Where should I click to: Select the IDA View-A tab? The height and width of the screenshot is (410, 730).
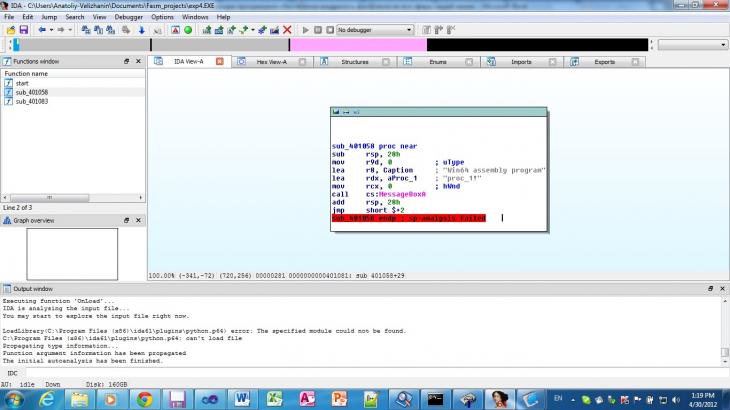(188, 61)
